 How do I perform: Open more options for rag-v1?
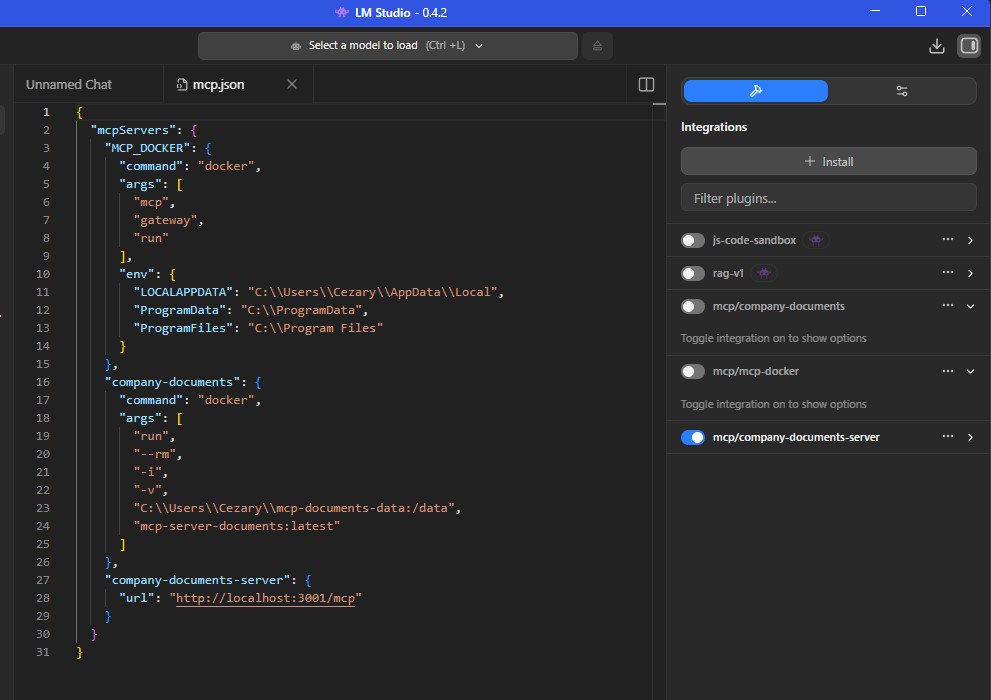[947, 272]
